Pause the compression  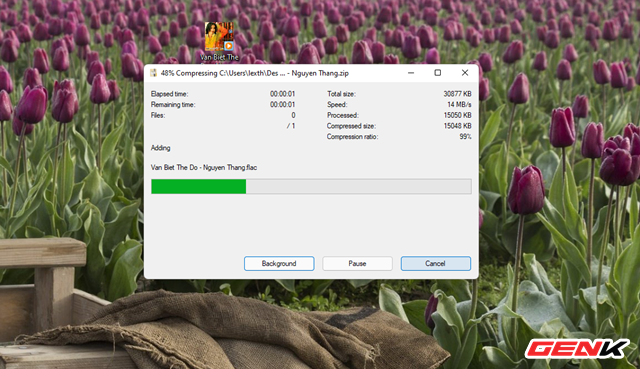point(357,263)
